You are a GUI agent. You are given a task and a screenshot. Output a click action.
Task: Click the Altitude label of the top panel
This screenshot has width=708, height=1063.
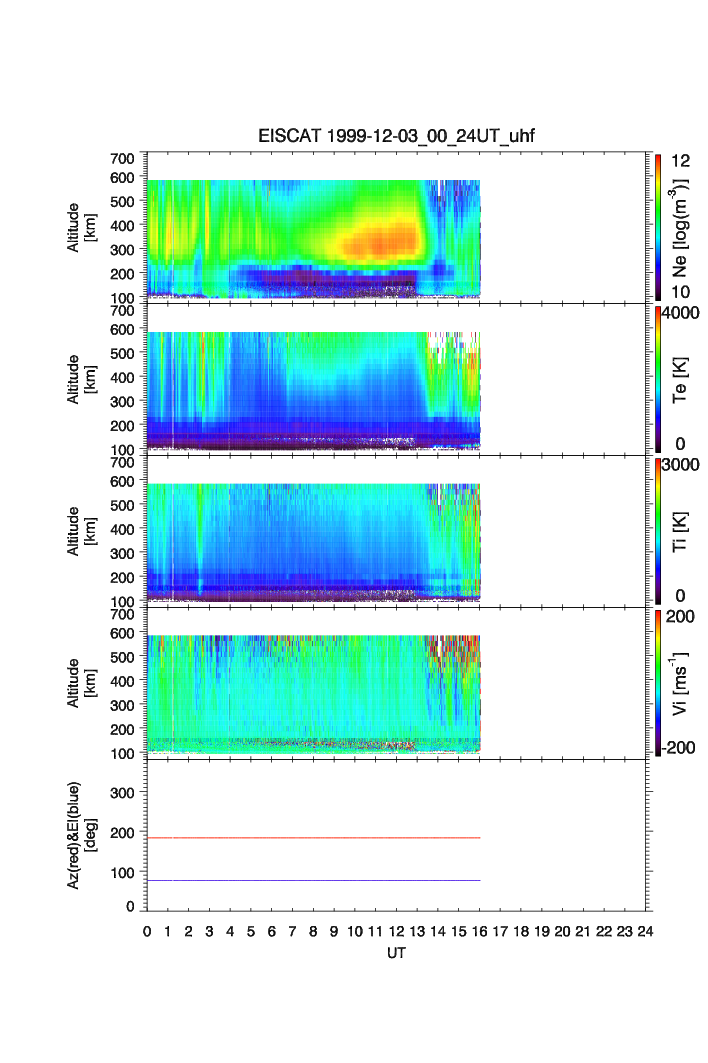[x=79, y=226]
